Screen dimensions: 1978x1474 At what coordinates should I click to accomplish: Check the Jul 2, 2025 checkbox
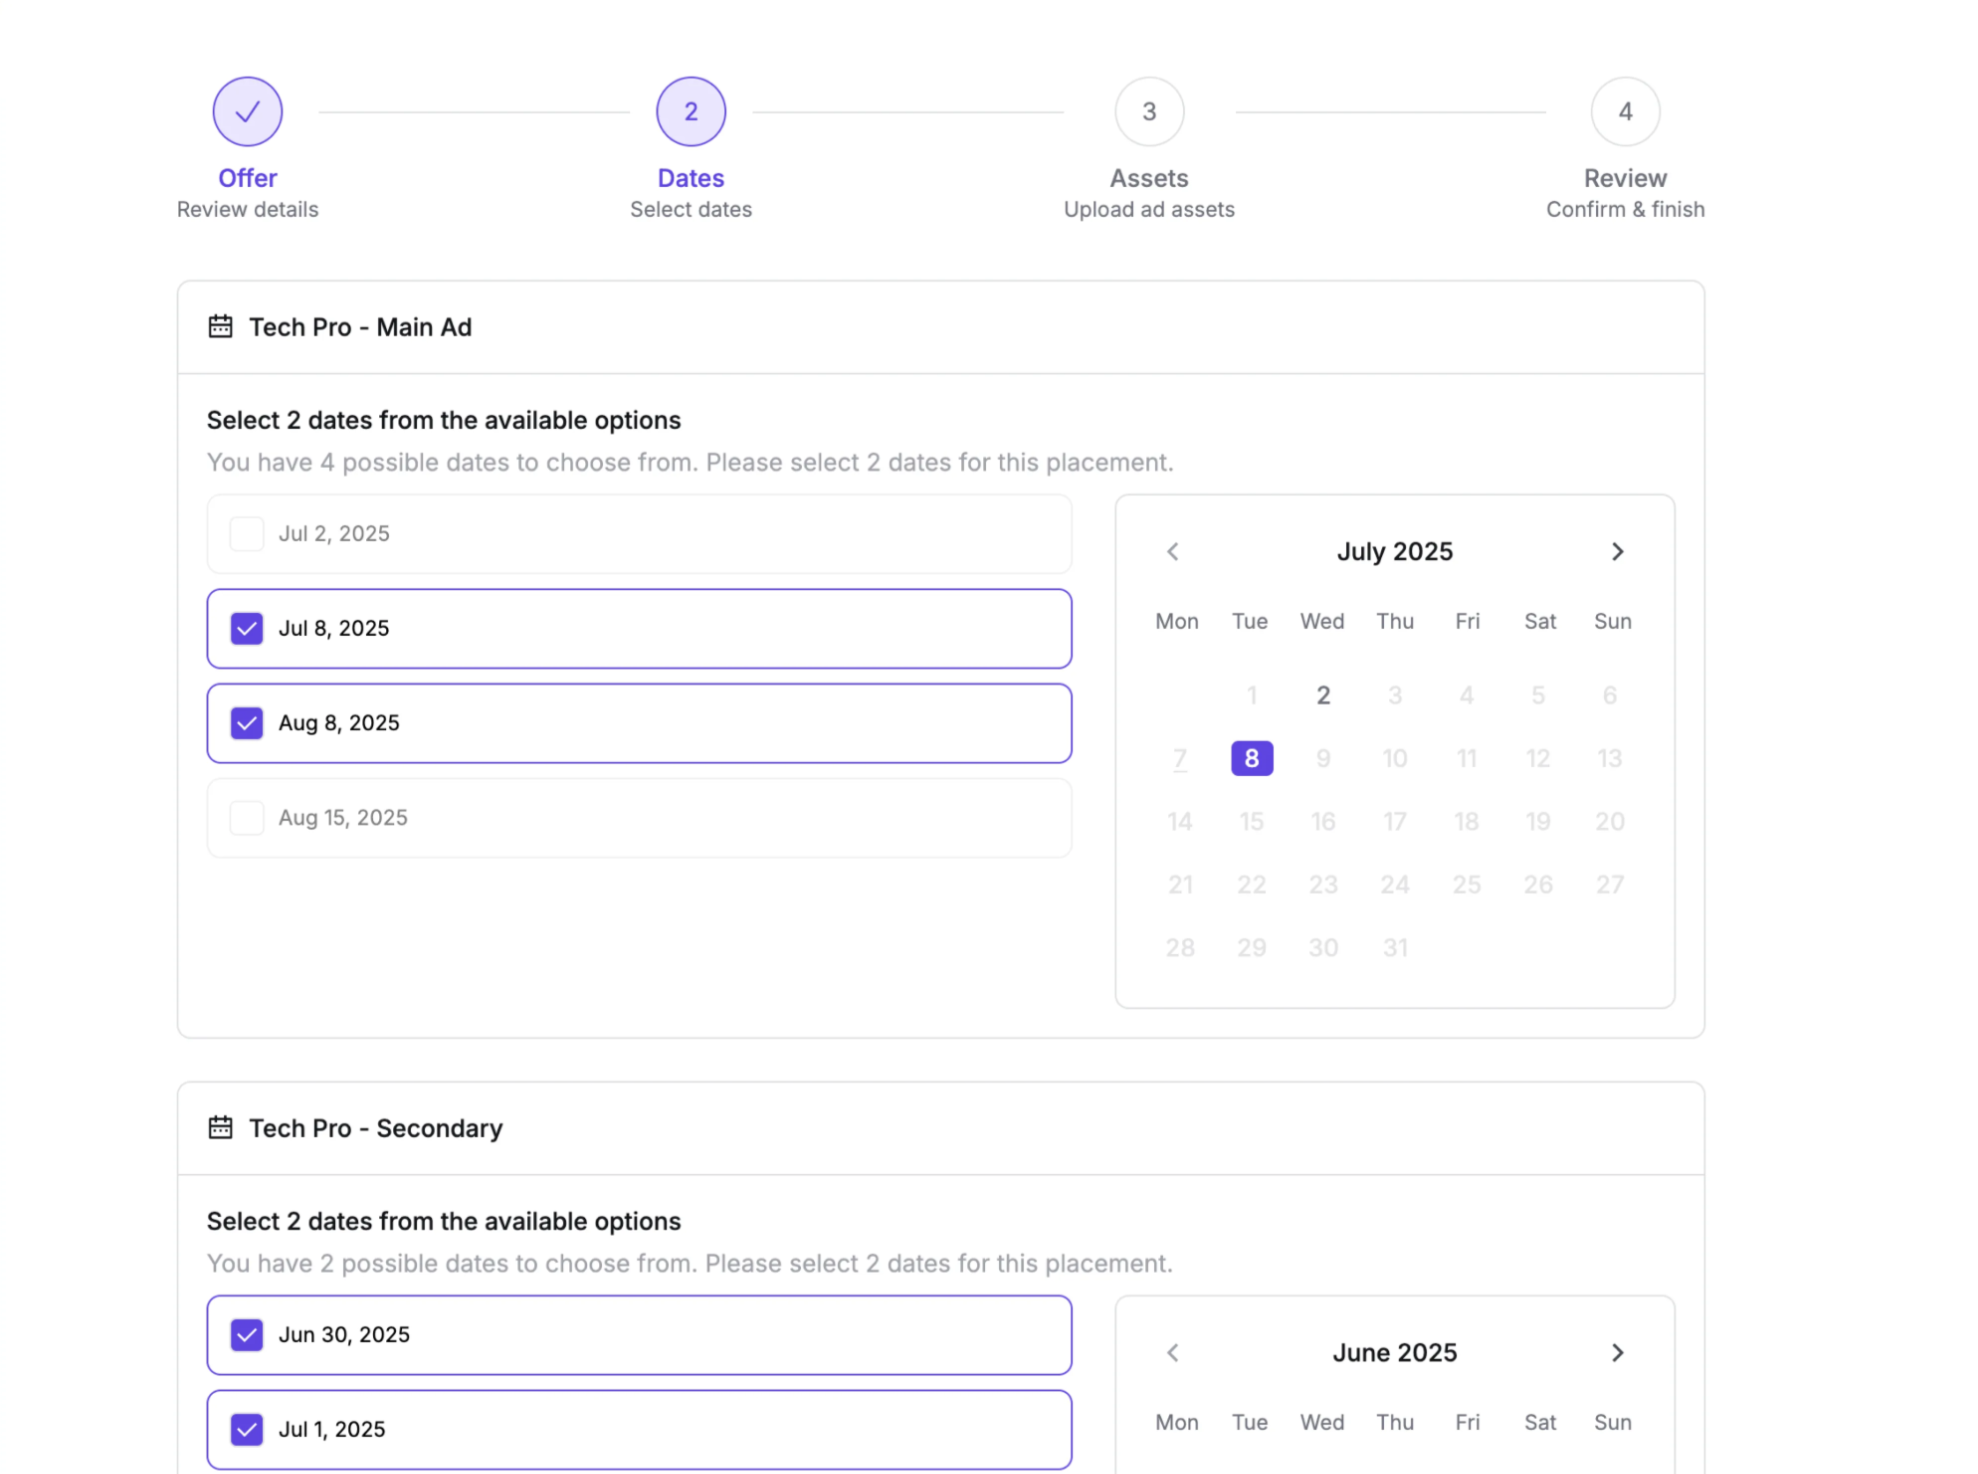(x=246, y=533)
